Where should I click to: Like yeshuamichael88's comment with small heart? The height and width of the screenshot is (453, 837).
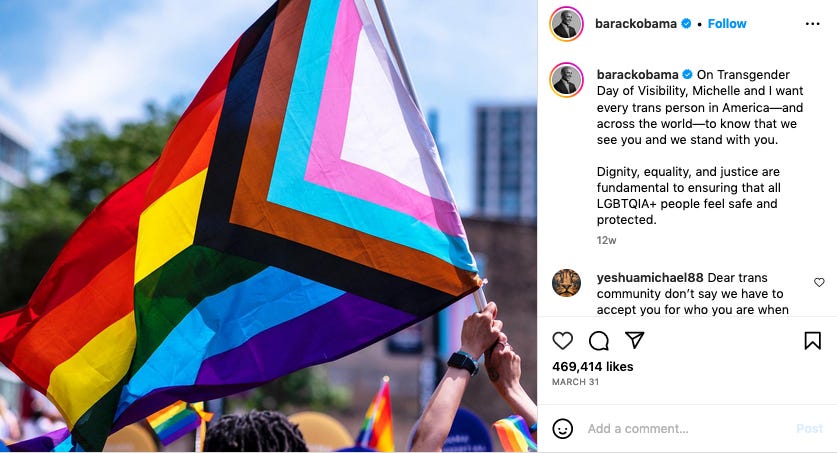coord(819,282)
